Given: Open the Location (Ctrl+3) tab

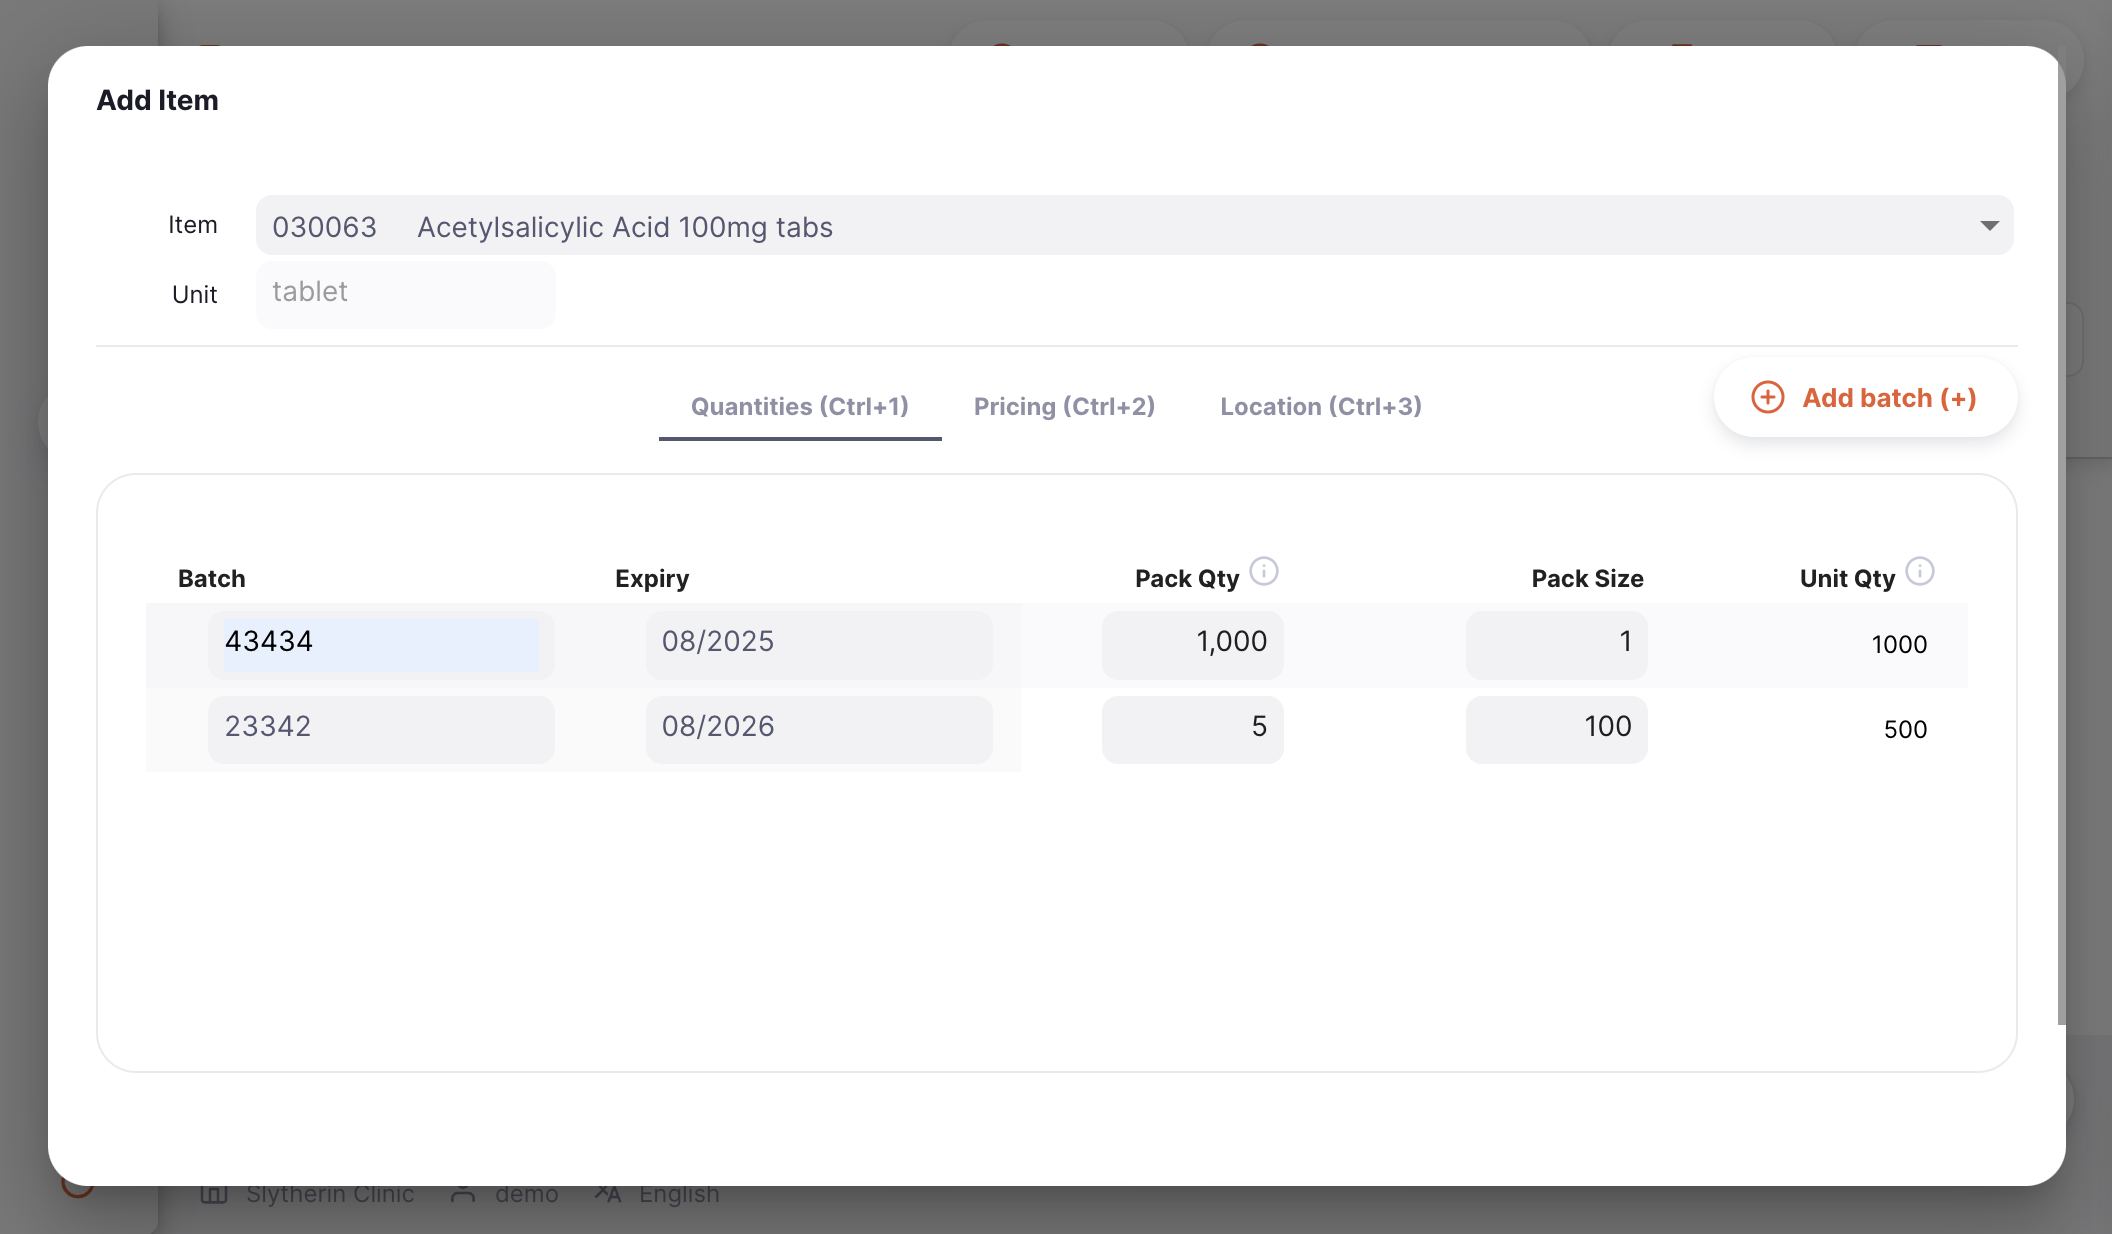Looking at the screenshot, I should (1320, 407).
